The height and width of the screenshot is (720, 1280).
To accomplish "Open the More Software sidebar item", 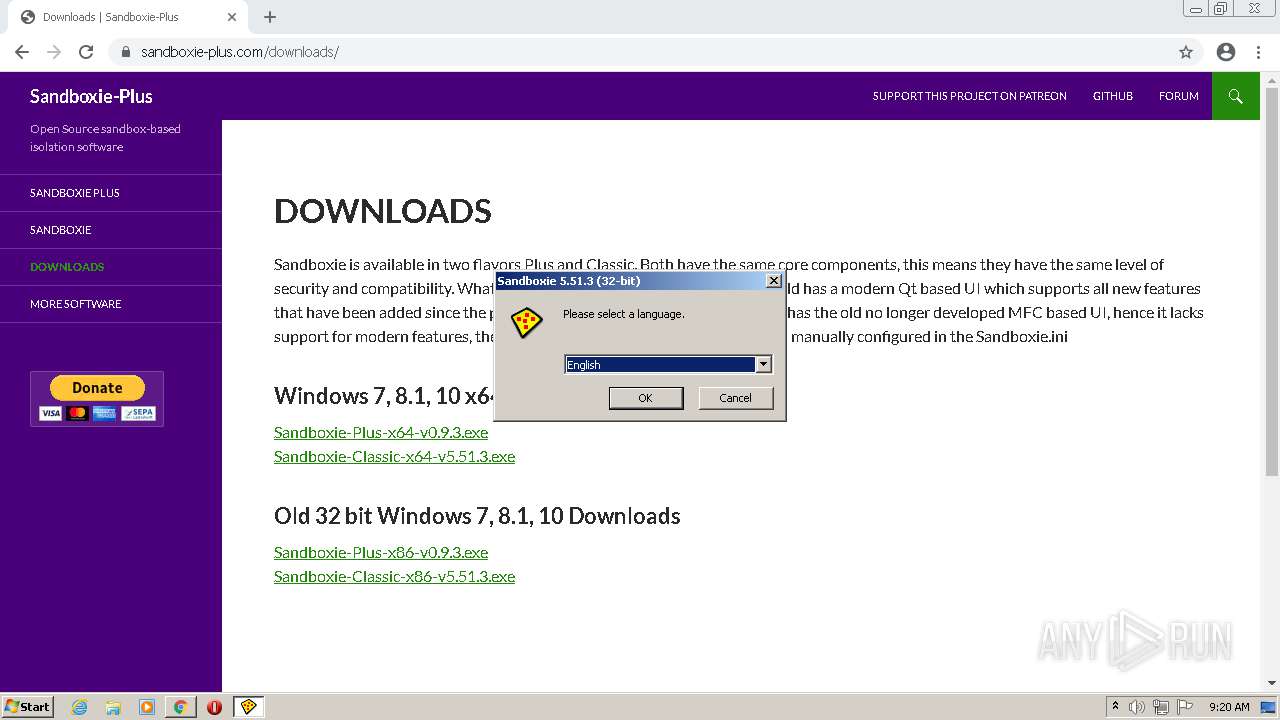I will pos(76,304).
